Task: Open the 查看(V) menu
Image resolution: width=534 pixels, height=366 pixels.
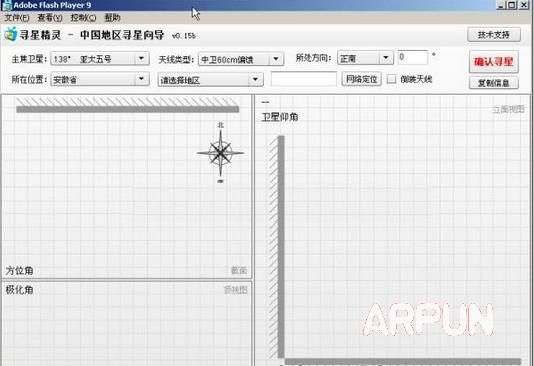Action: click(x=50, y=18)
